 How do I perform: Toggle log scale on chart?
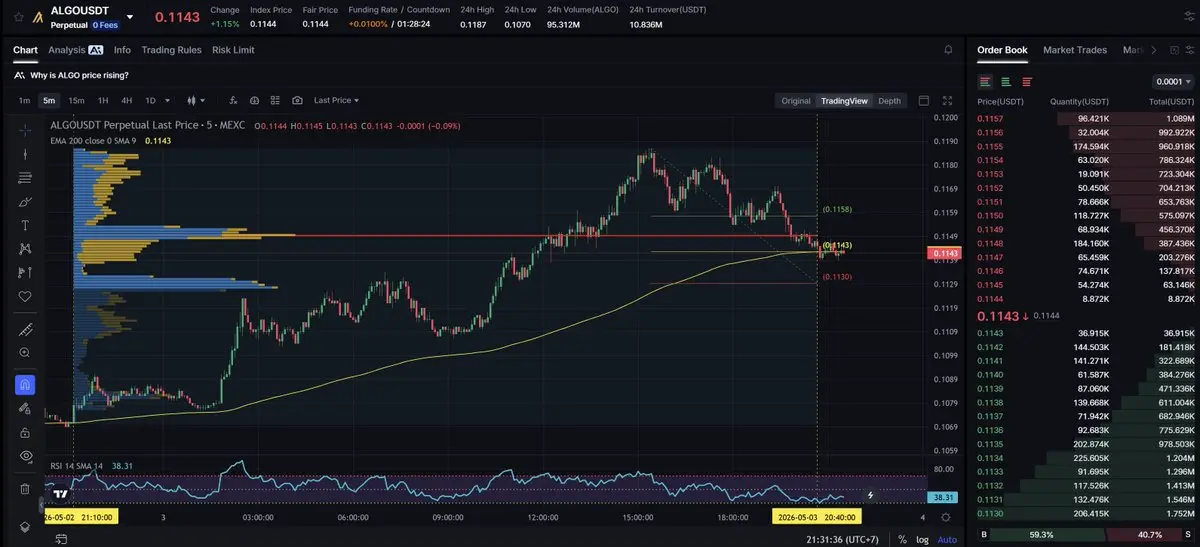[x=922, y=539]
